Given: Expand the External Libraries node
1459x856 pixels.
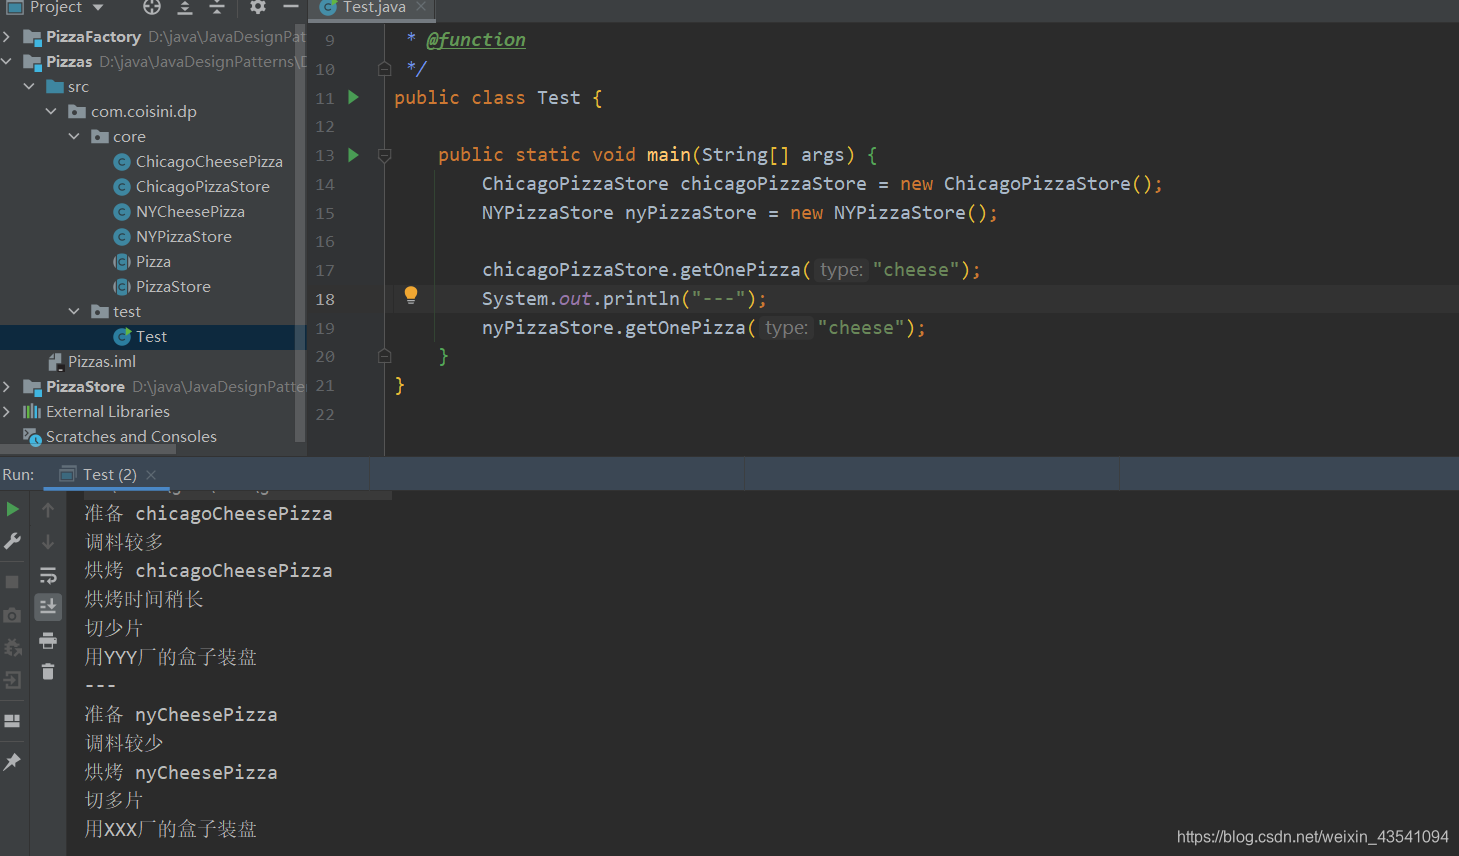Looking at the screenshot, I should [7, 412].
